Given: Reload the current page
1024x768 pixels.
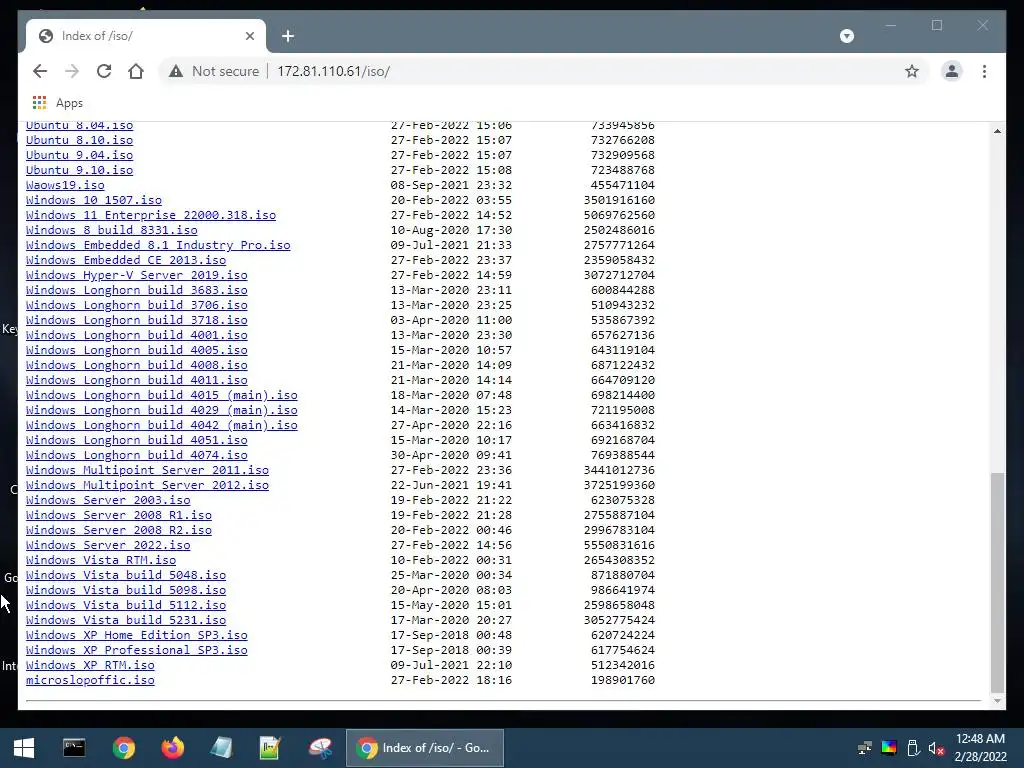Looking at the screenshot, I should 104,71.
